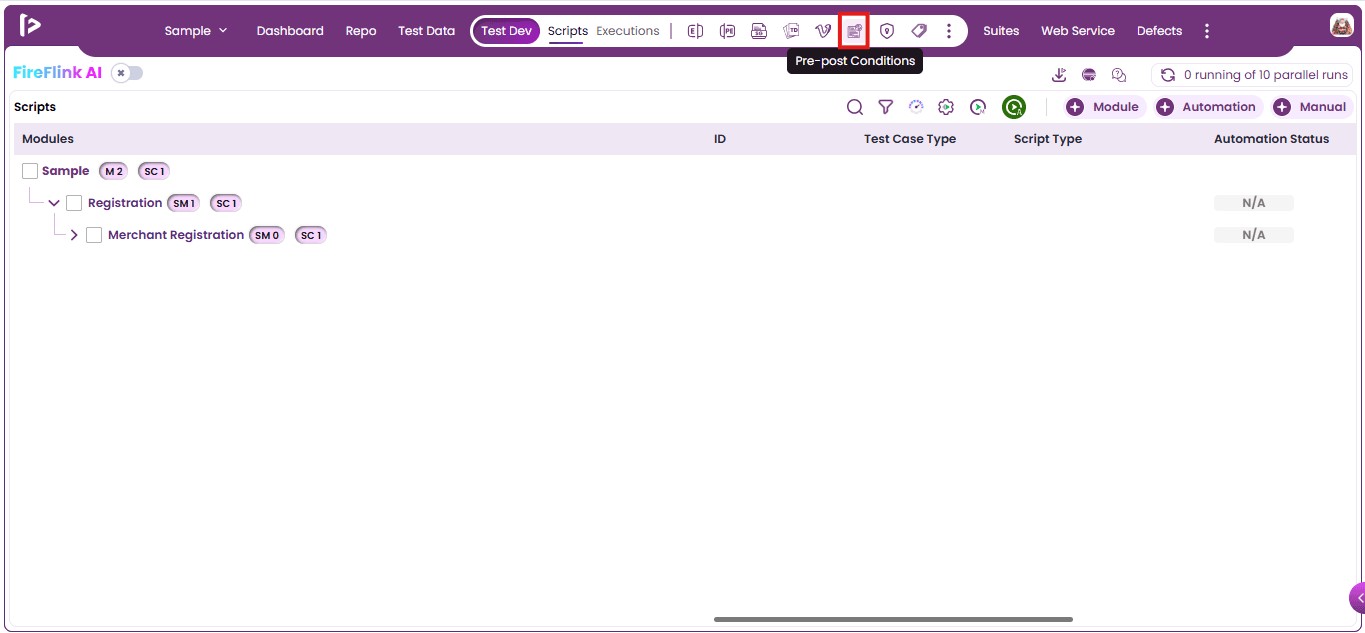1365x633 pixels.
Task: Collapse the Registration module chevron
Action: click(x=54, y=203)
